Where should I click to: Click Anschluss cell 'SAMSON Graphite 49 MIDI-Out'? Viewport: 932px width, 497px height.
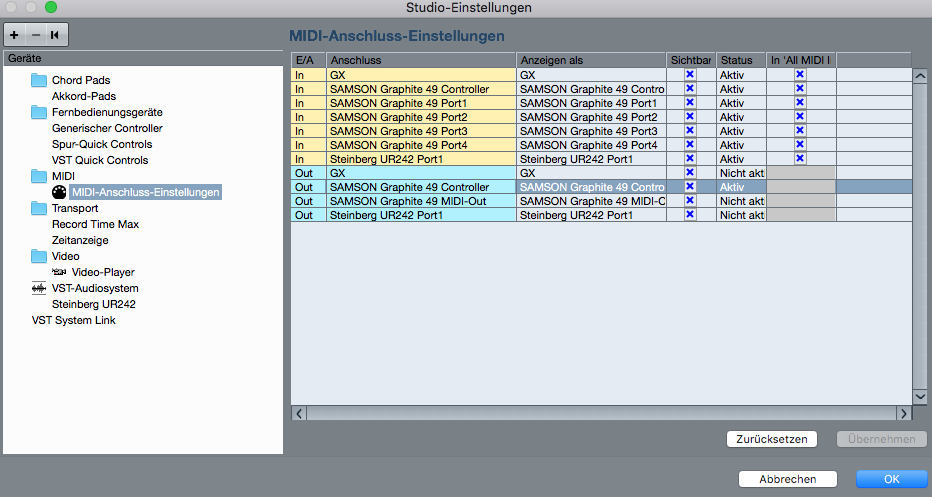[421, 201]
